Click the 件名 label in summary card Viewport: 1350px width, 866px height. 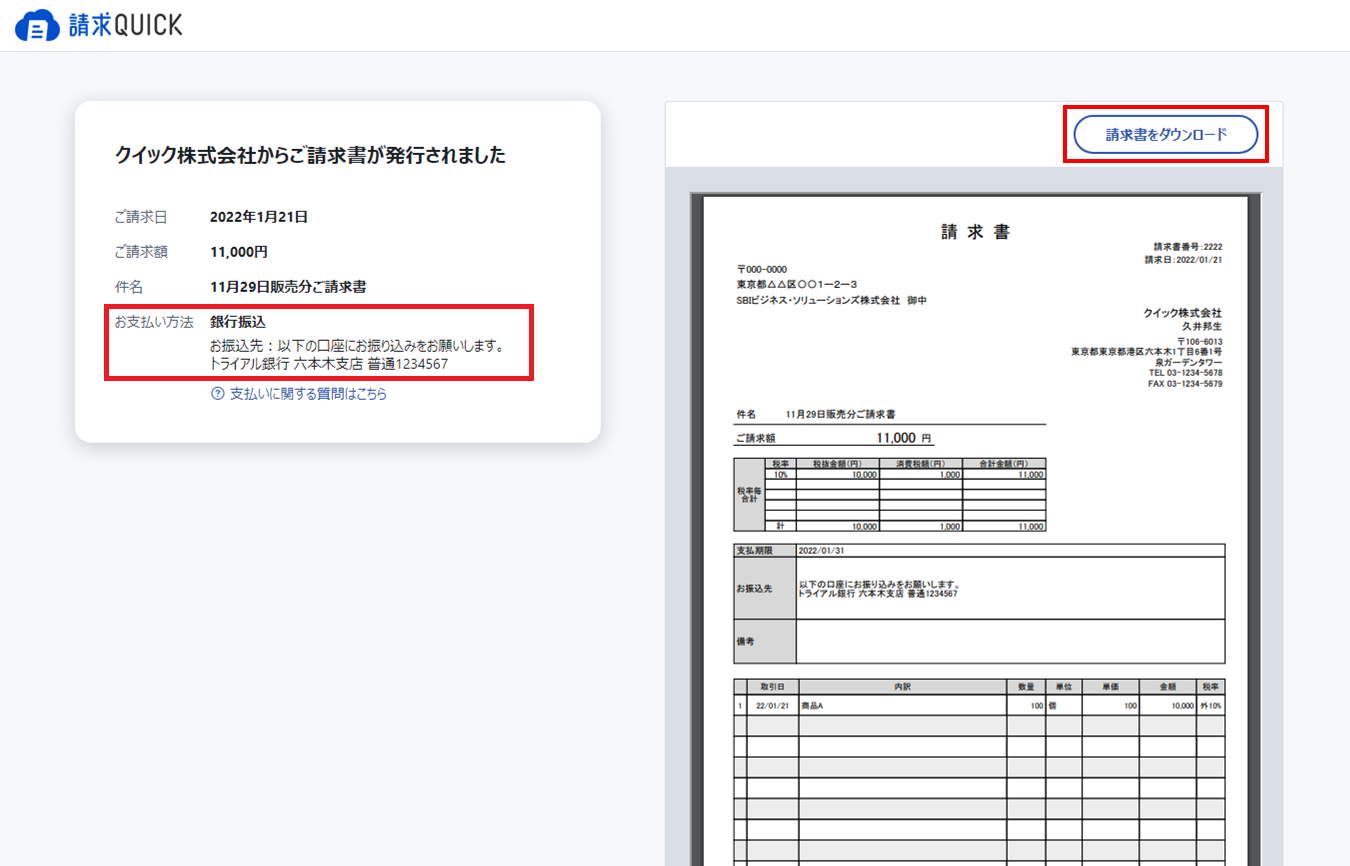tap(129, 287)
